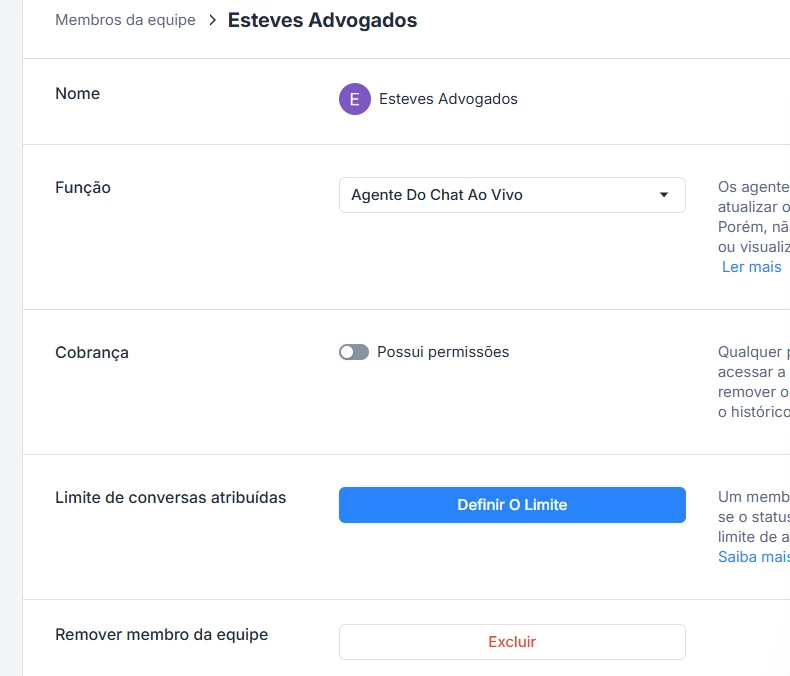Click the limit description text above Saiba mais
790x676 pixels.
(x=754, y=515)
